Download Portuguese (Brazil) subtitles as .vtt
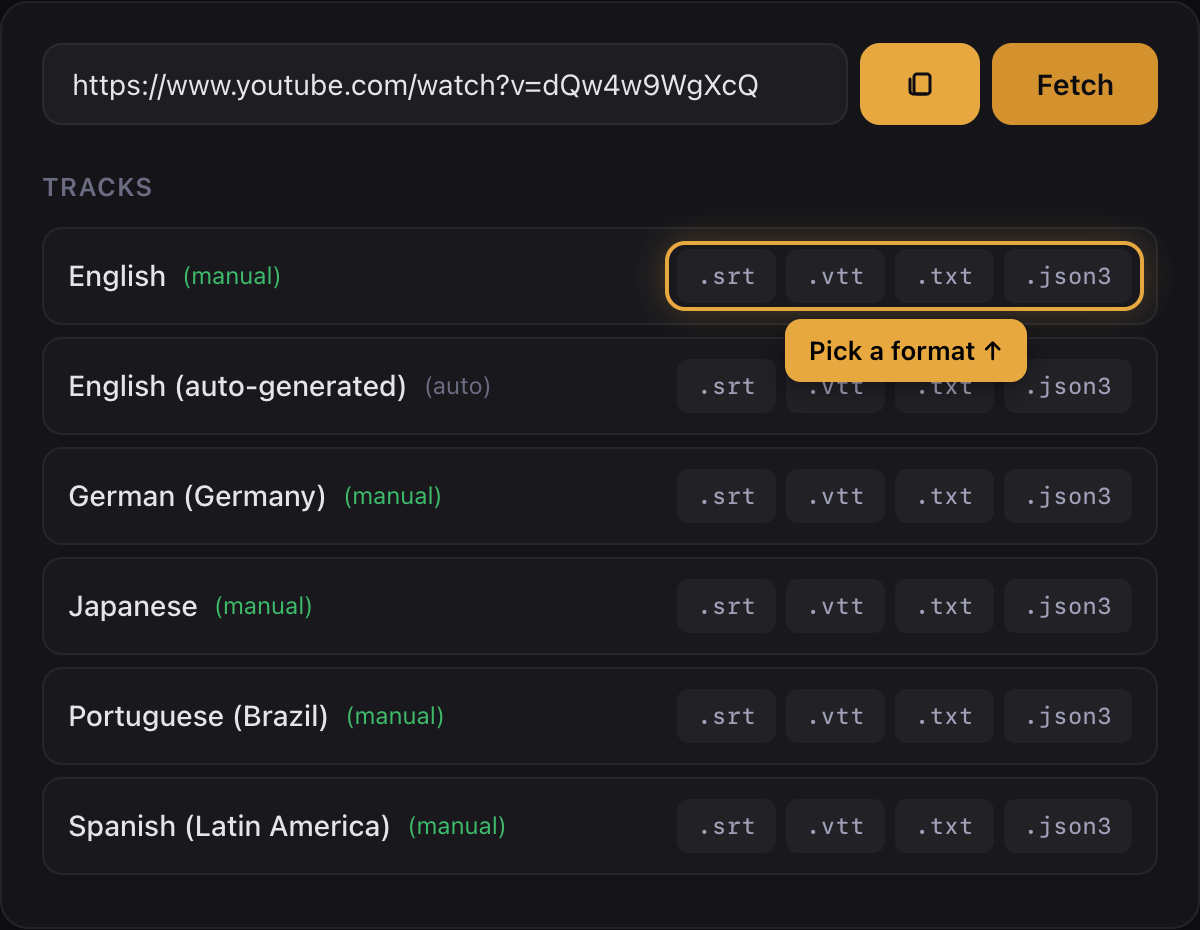Screen dimensions: 1200x930 click(x=835, y=716)
